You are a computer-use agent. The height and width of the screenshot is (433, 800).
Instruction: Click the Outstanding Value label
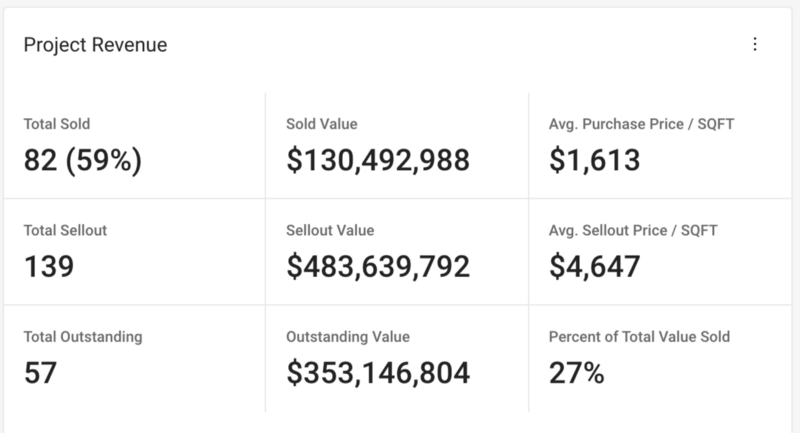(348, 337)
